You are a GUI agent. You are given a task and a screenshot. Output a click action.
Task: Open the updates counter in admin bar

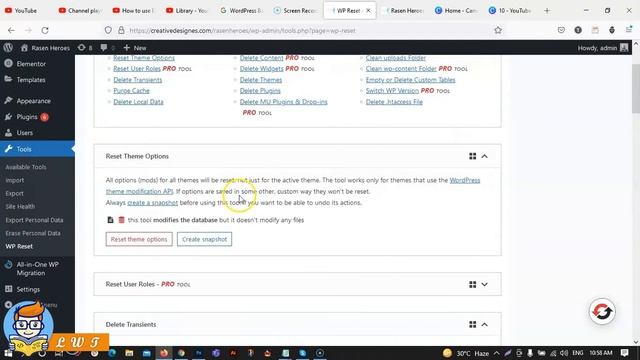point(85,48)
